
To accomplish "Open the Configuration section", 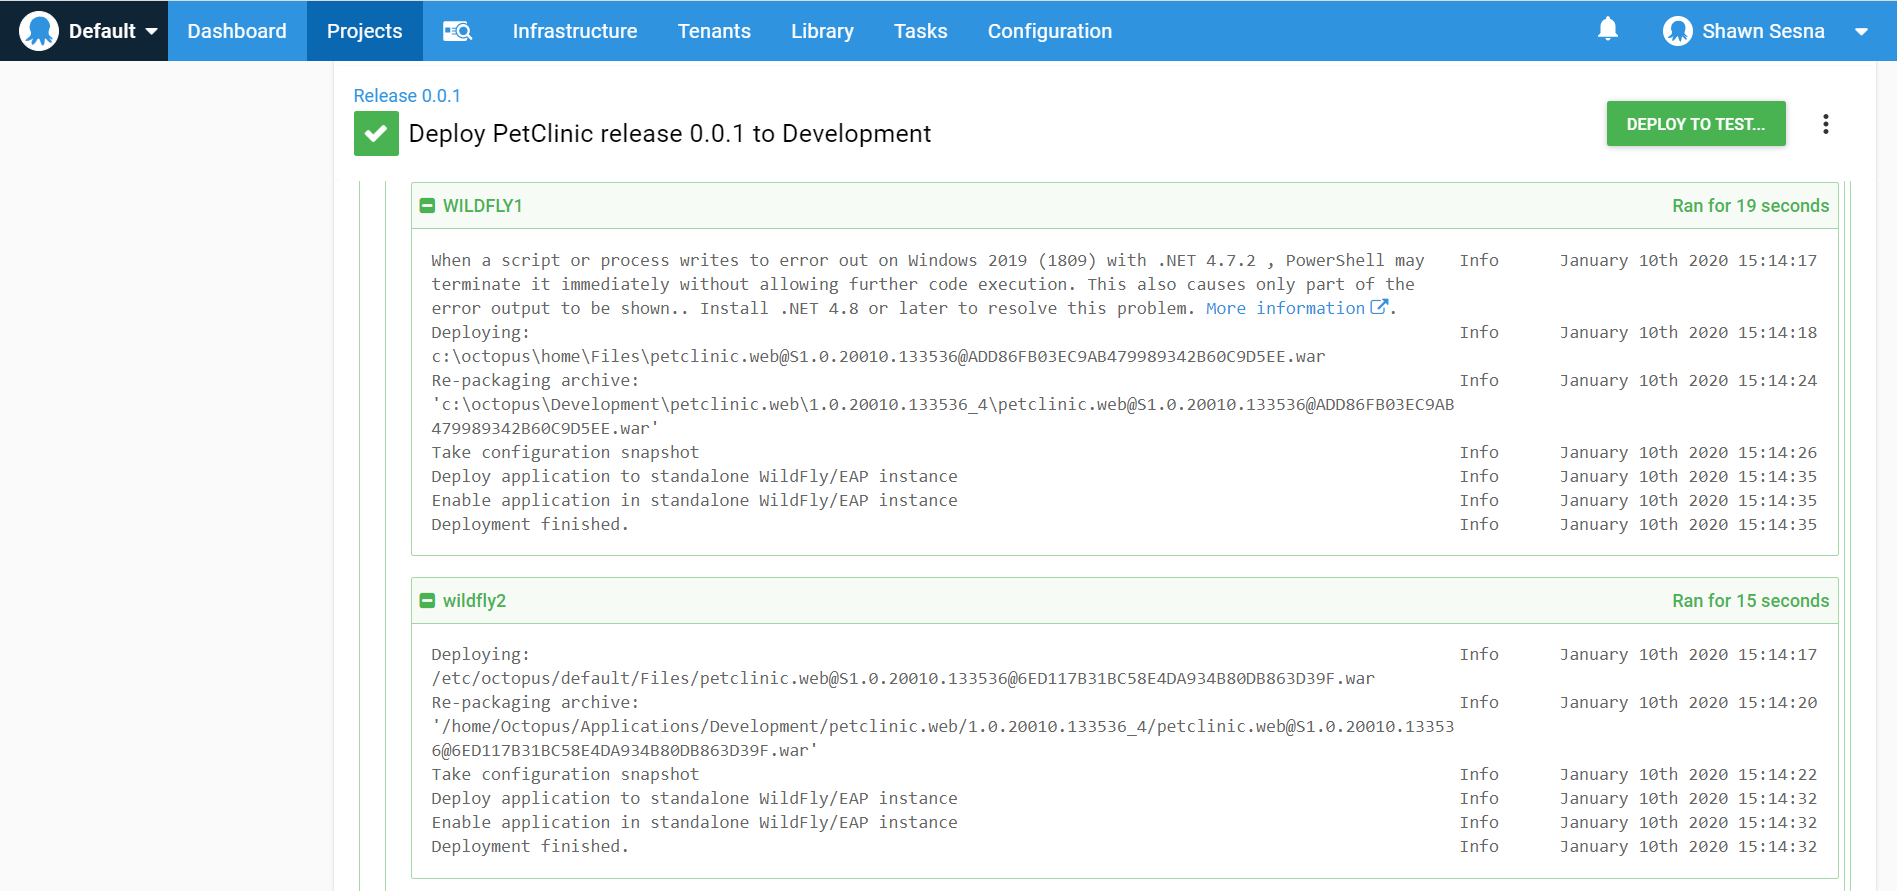I will tap(1049, 31).
